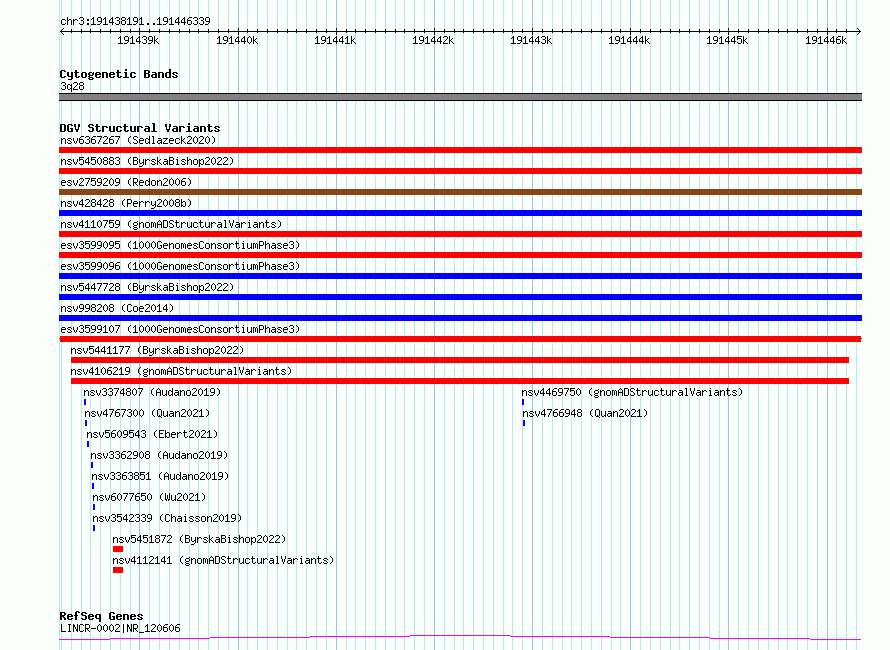The image size is (890, 650).
Task: Click the small red bar under nsv5451872
Action: [118, 549]
